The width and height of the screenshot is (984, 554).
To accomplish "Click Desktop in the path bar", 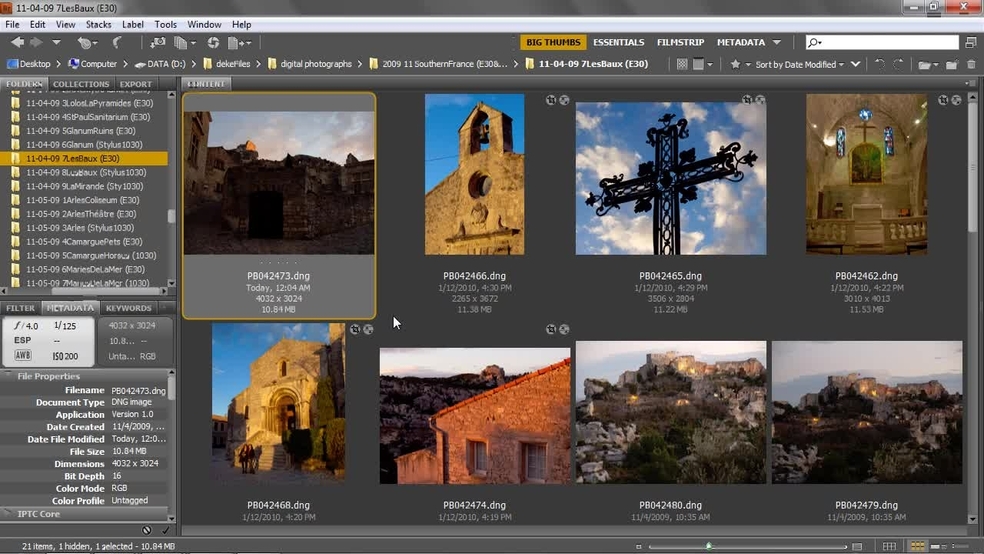I will (x=29, y=63).
